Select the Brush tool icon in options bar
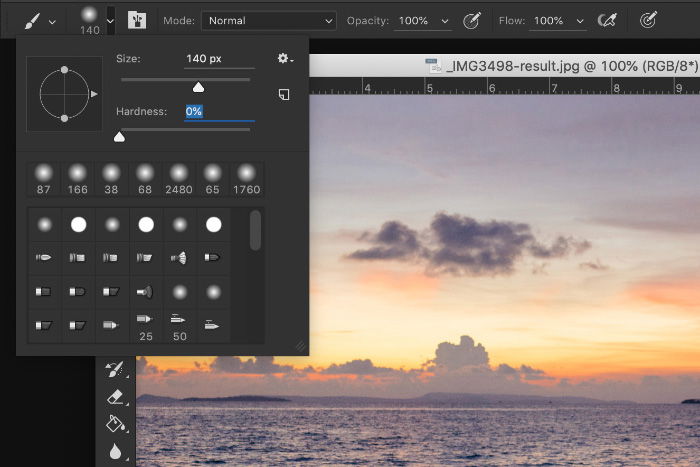This screenshot has height=467, width=700. pyautogui.click(x=32, y=21)
